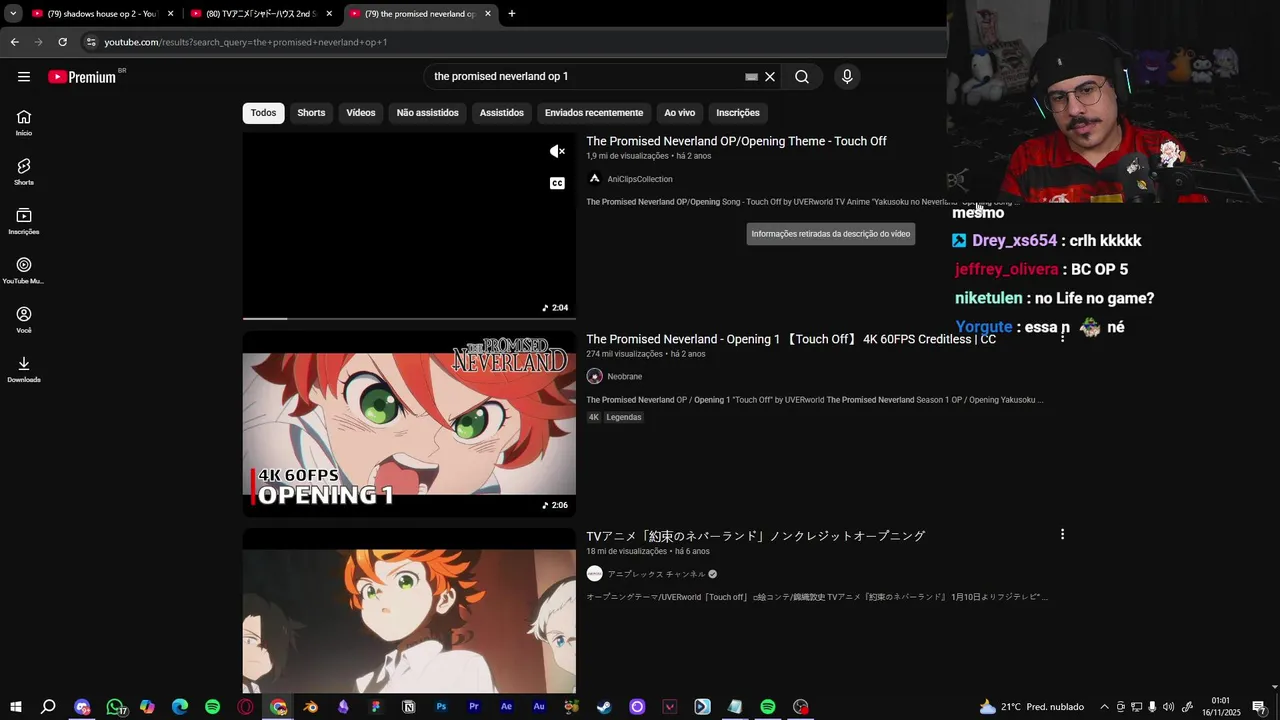
Task: Launch Photoshop from the taskbar
Action: tap(441, 707)
